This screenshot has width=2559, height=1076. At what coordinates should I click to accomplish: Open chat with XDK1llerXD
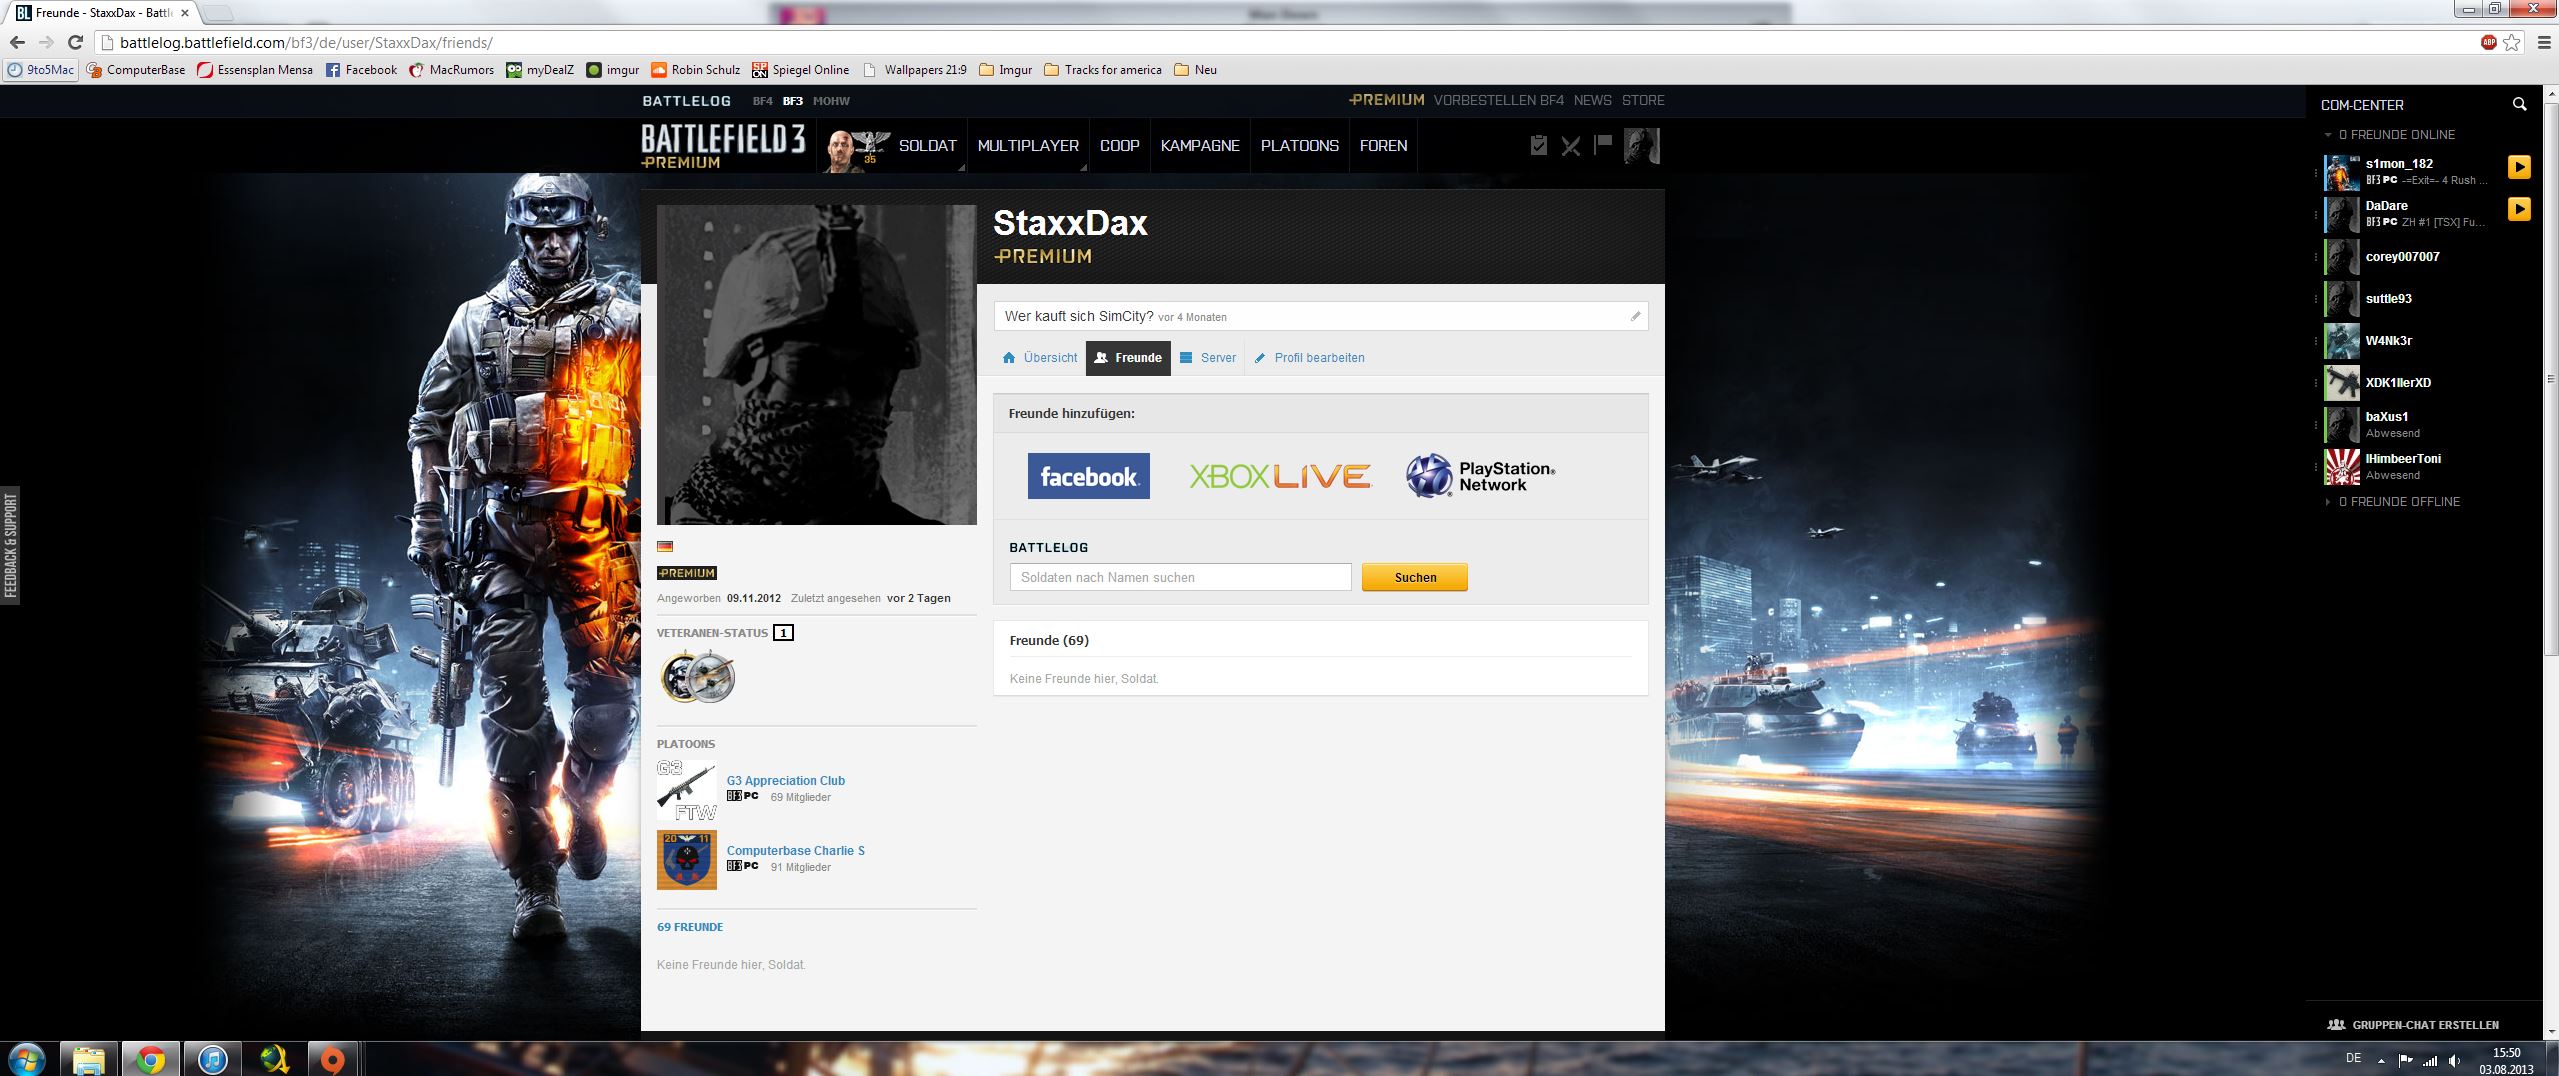click(2398, 383)
